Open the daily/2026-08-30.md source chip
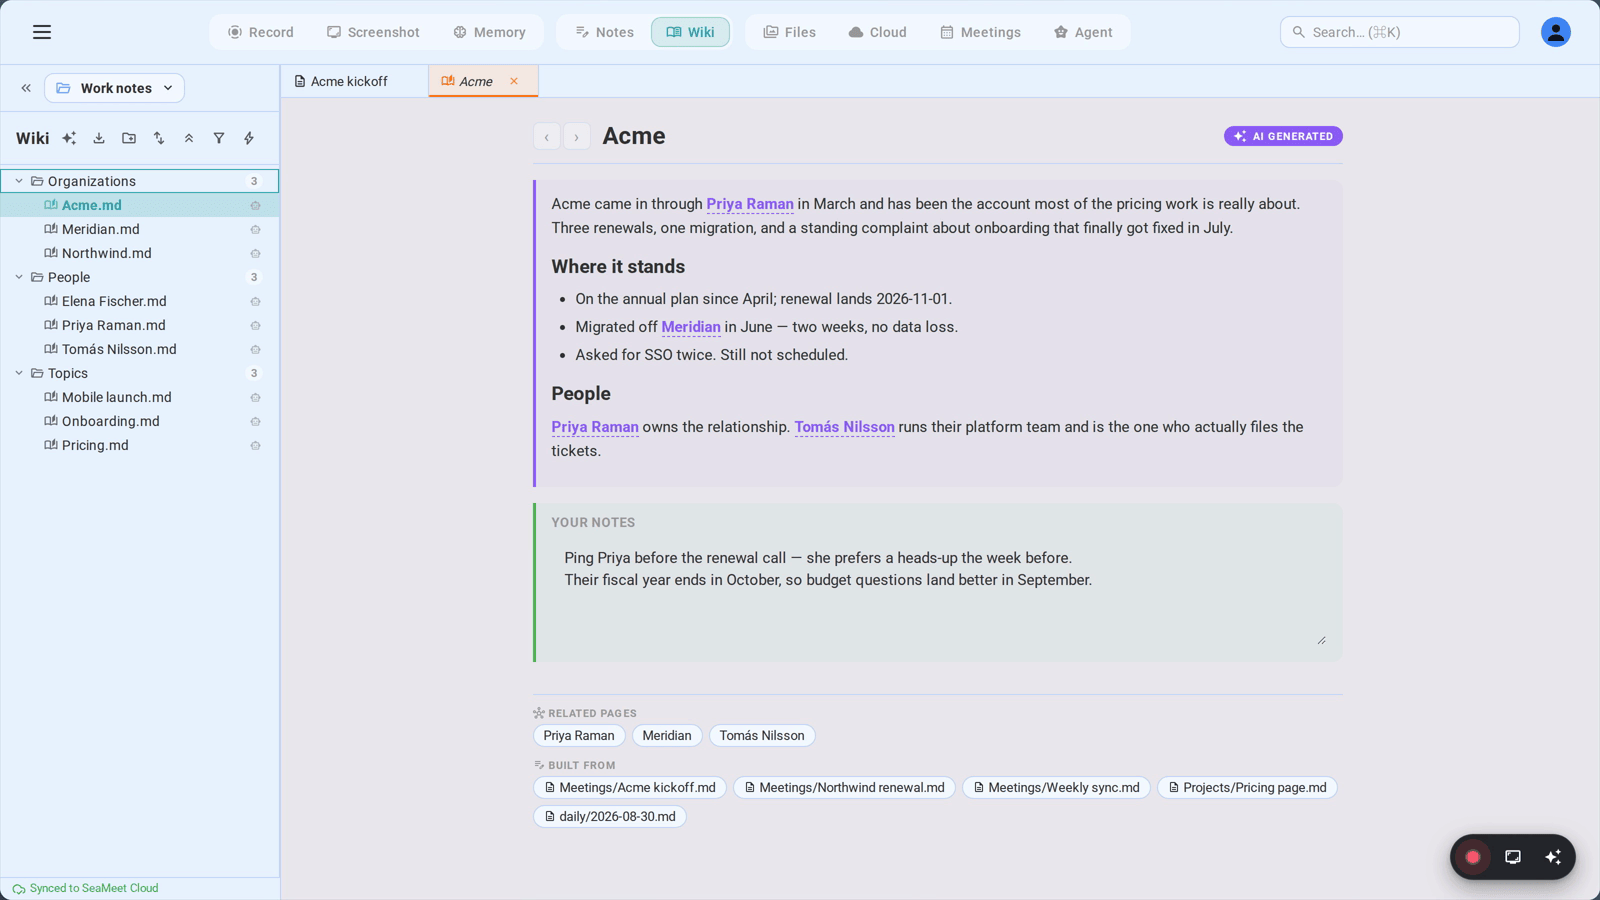Screen dimensions: 1600x900 click(x=610, y=817)
